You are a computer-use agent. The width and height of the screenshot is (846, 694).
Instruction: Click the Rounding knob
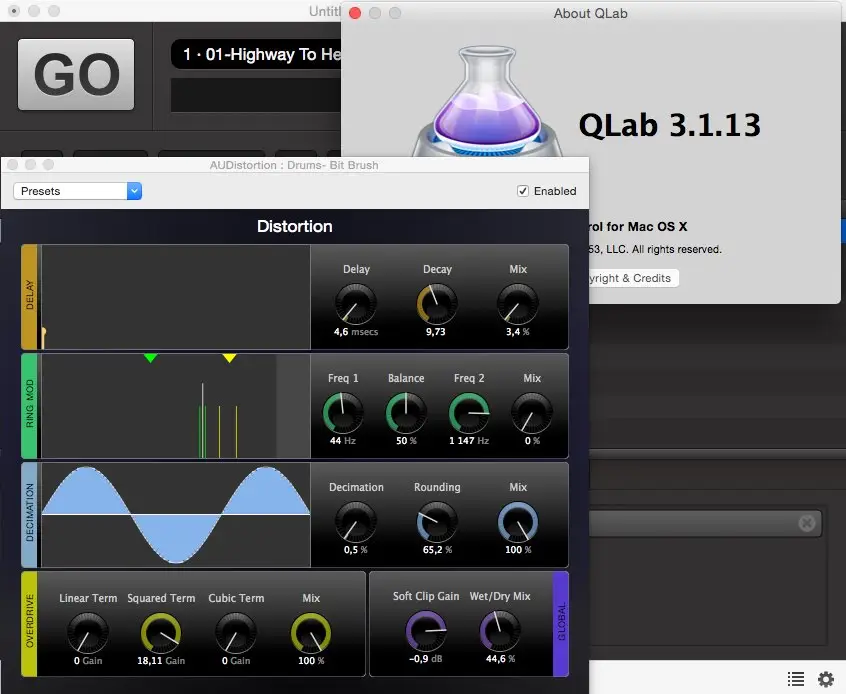pos(437,522)
